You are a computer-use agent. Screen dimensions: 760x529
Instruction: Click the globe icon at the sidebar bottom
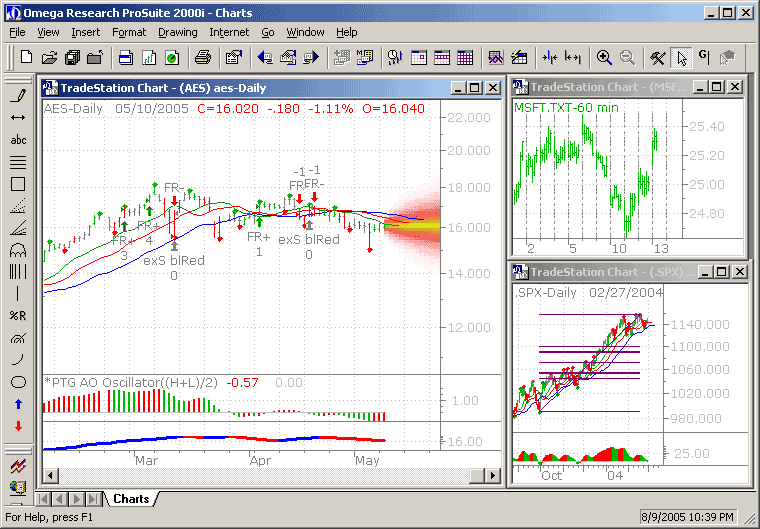click(x=18, y=487)
